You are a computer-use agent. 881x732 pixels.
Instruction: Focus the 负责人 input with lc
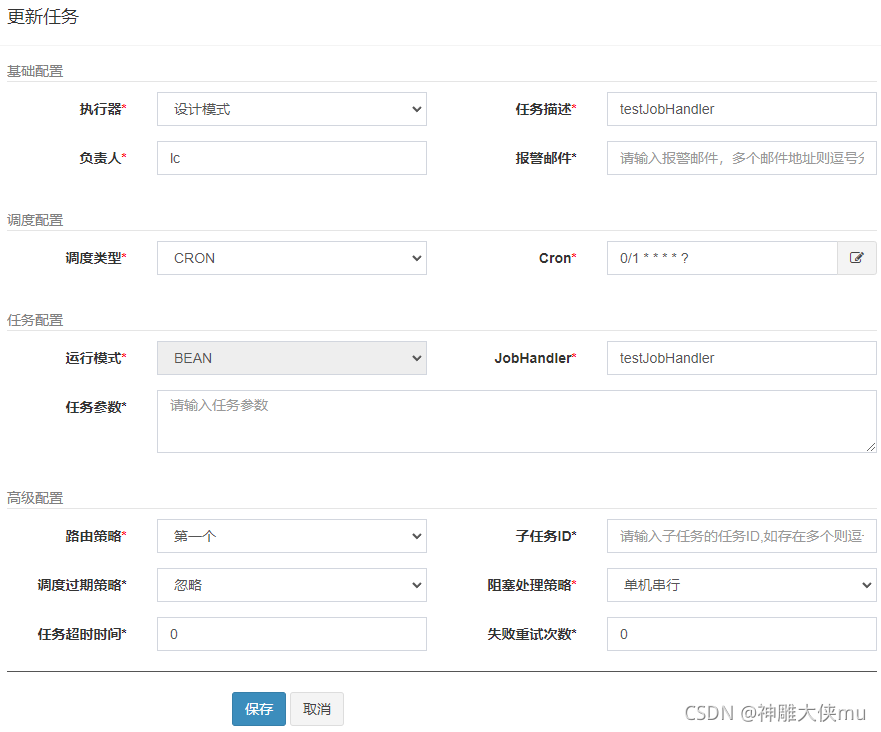pos(292,158)
